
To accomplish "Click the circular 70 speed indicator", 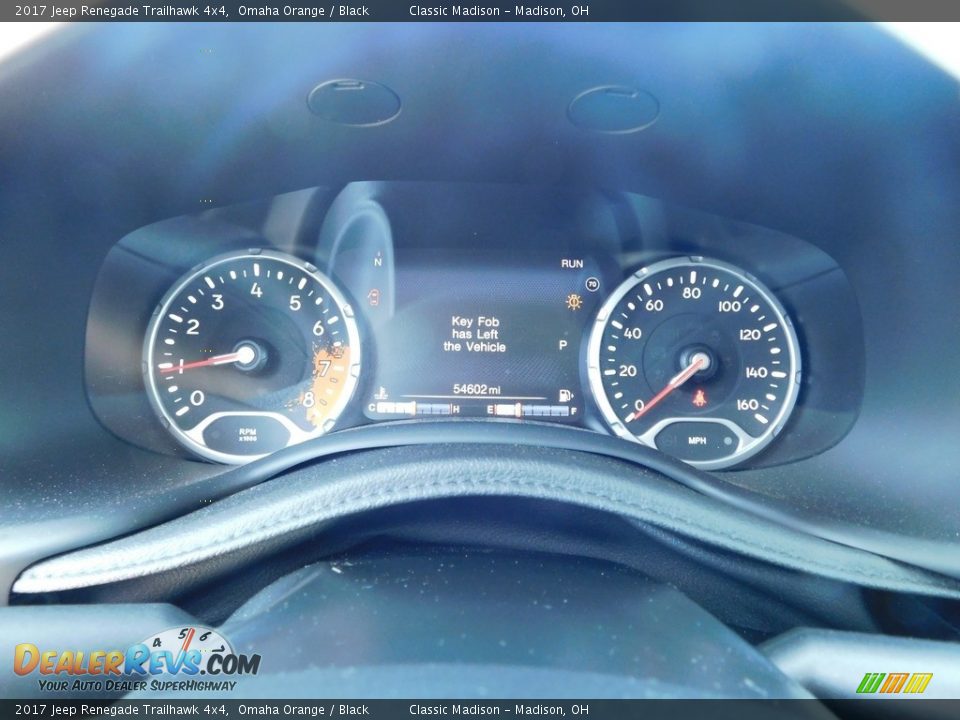I will click(592, 285).
